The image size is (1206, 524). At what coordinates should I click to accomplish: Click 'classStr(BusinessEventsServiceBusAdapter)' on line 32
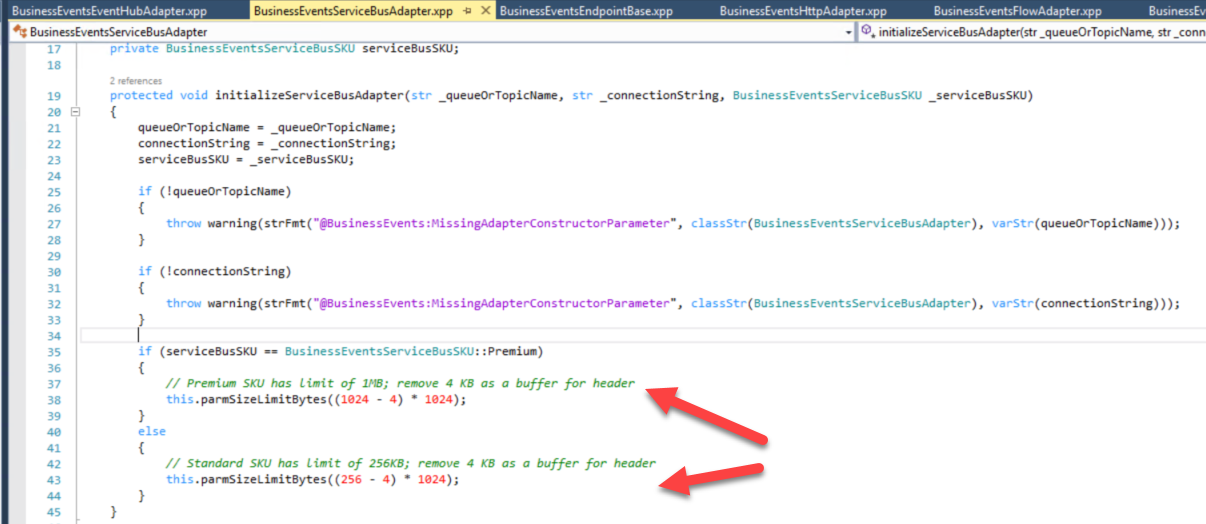pos(832,304)
